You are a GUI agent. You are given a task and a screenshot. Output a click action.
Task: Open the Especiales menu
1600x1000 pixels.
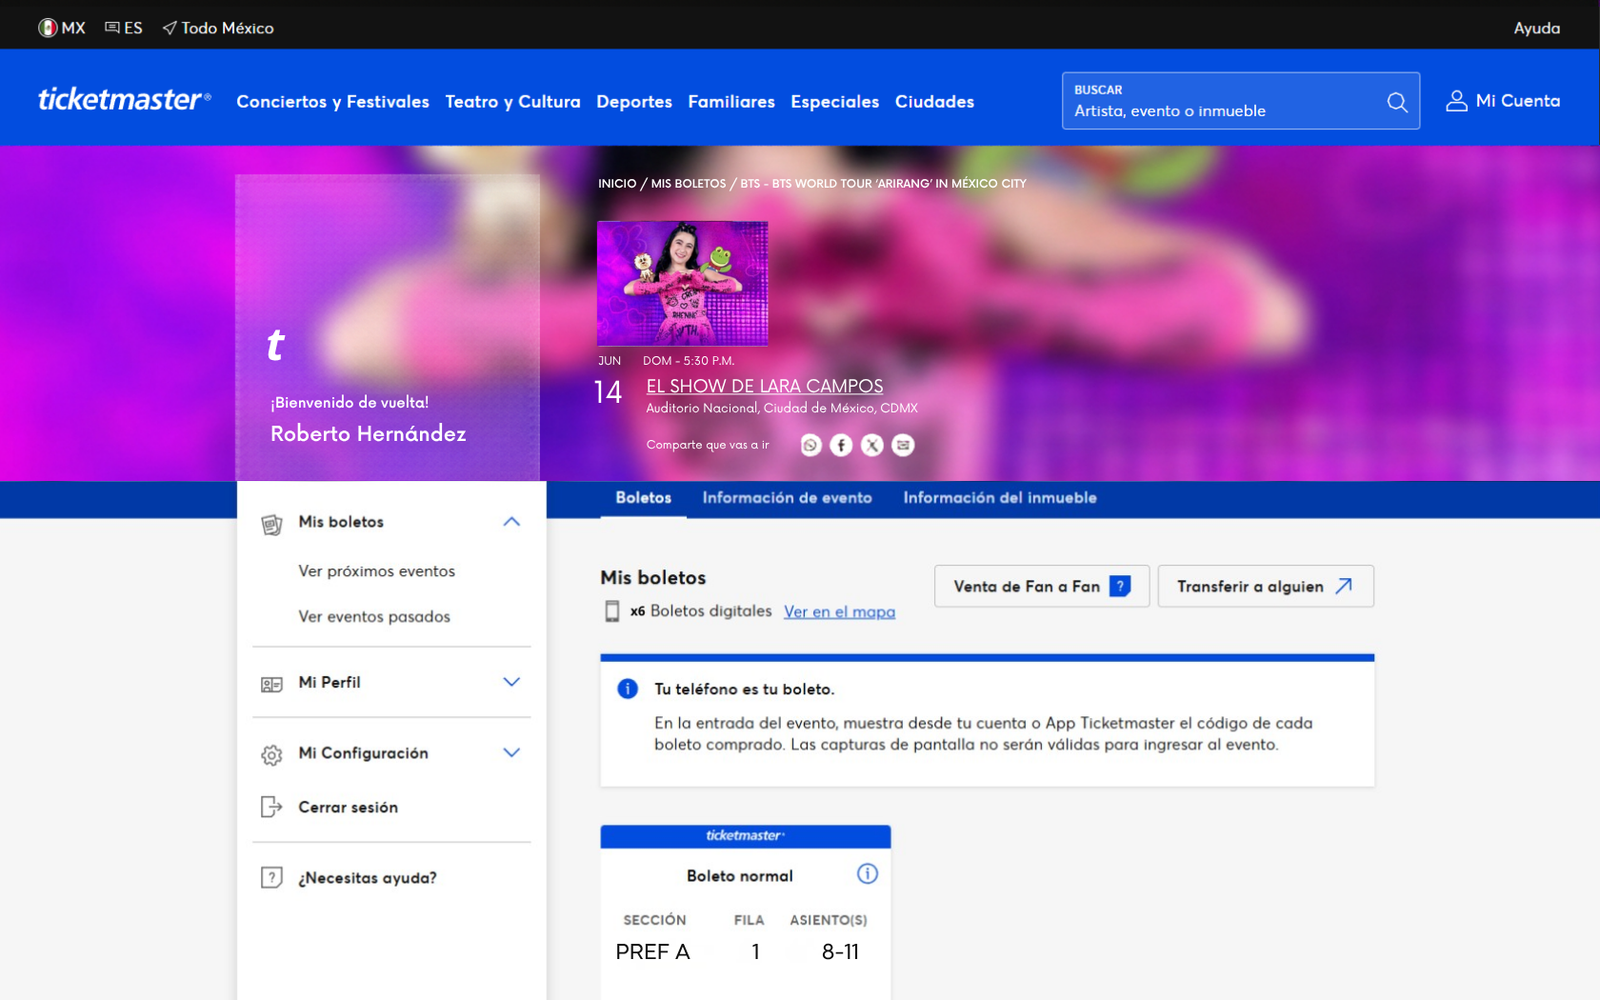coord(835,102)
